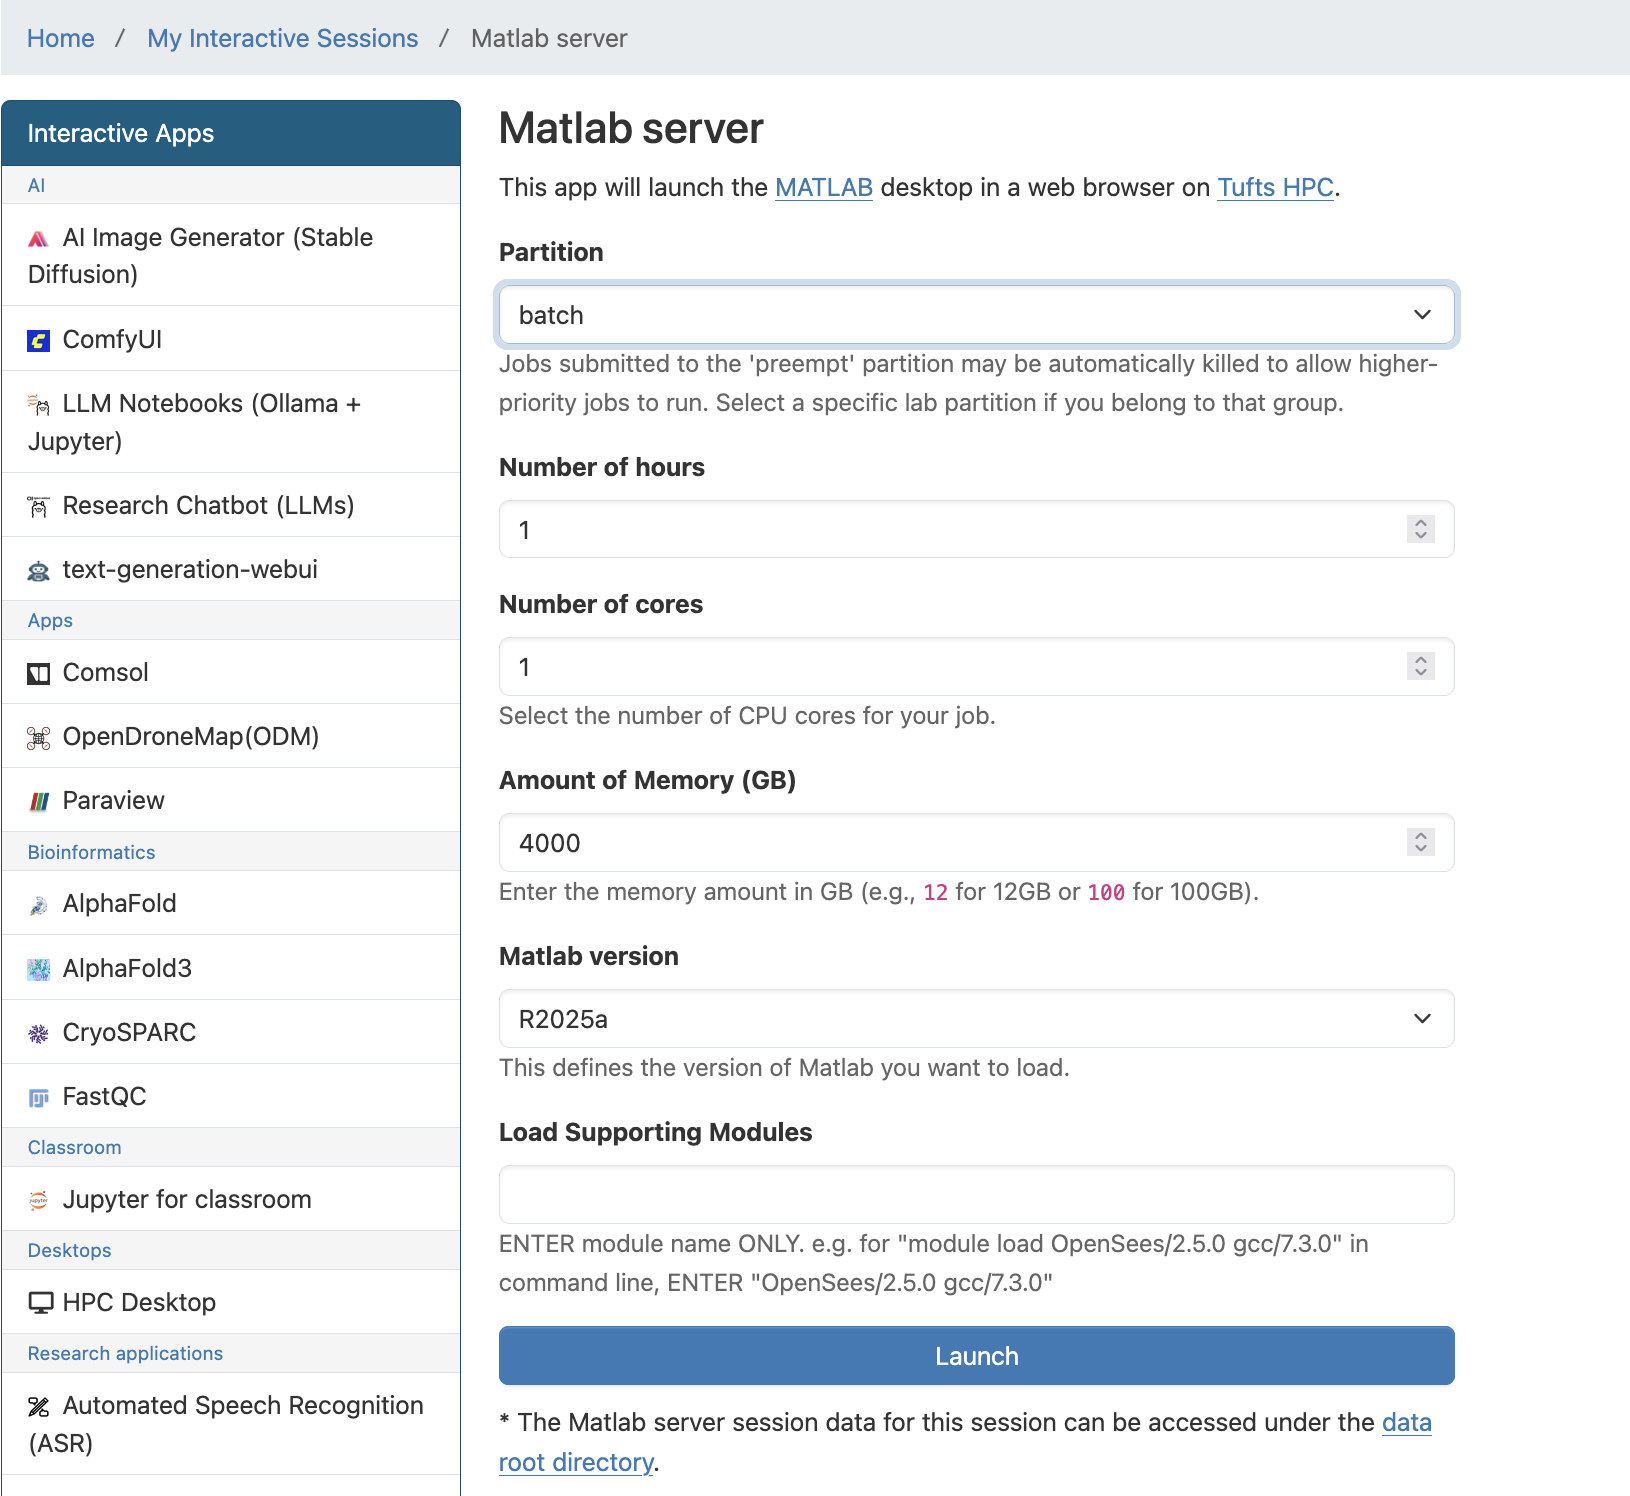Expand the Matlab version dropdown
Screen dimensions: 1630x1496
[x=976, y=1019]
